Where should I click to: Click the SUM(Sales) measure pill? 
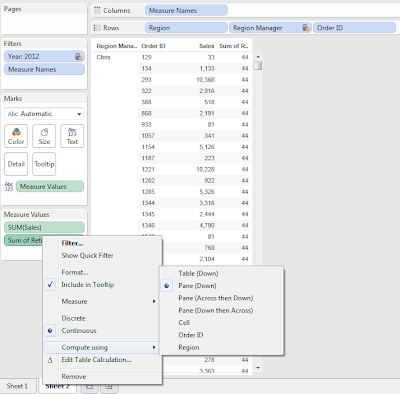(x=44, y=227)
